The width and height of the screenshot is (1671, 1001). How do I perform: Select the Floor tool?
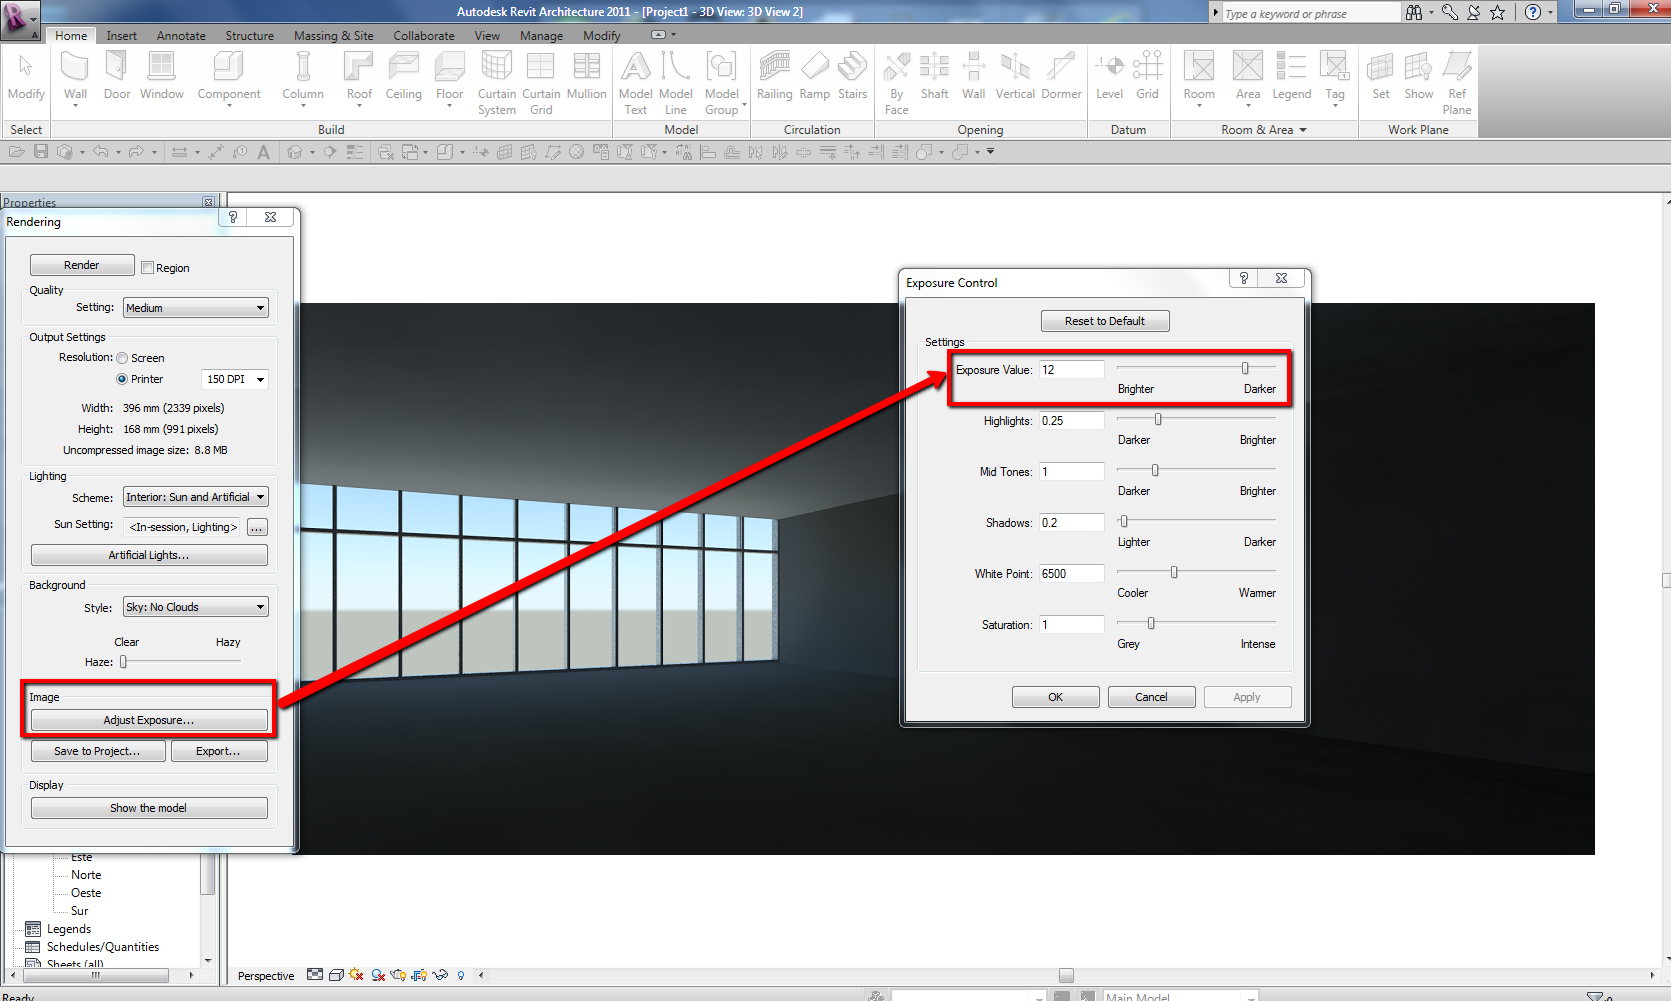(450, 77)
